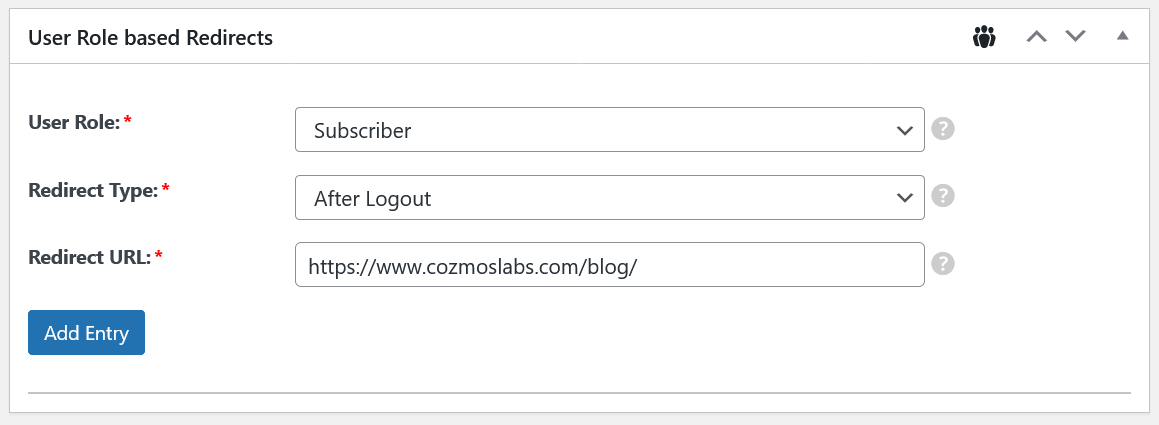Open the Redirect Type dropdown showing After Logout
Screen dimensions: 1159x425
pyautogui.click(x=600, y=198)
